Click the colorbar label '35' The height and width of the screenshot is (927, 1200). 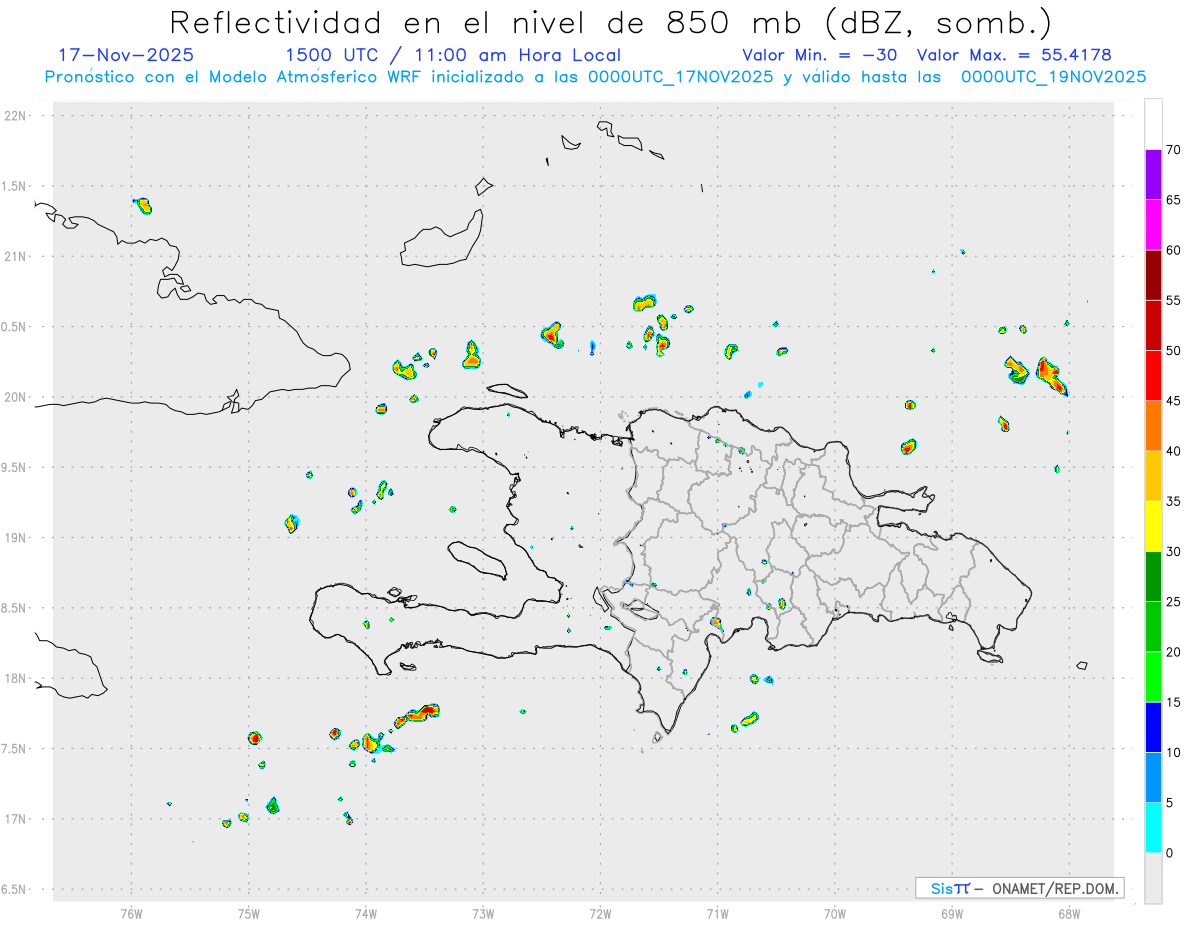[1173, 501]
